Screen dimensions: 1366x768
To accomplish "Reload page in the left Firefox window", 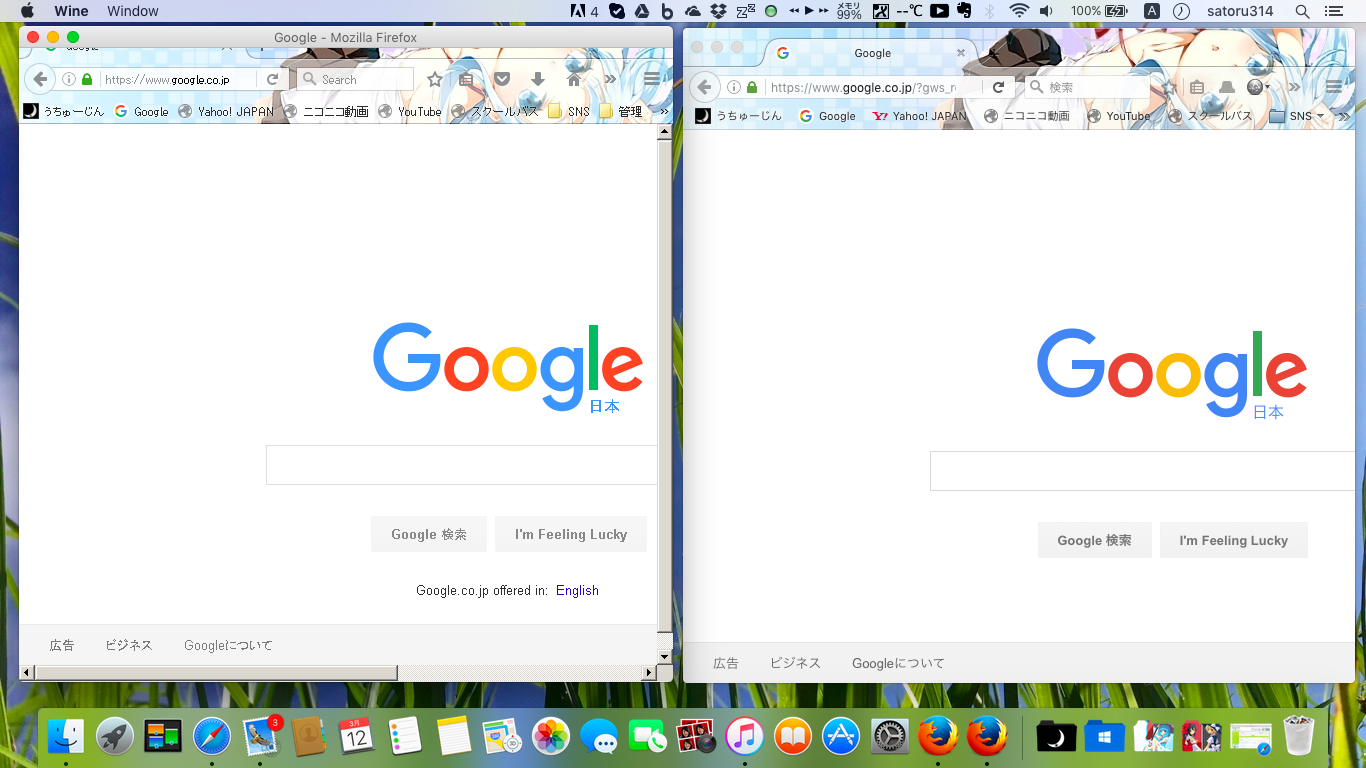I will (x=271, y=79).
